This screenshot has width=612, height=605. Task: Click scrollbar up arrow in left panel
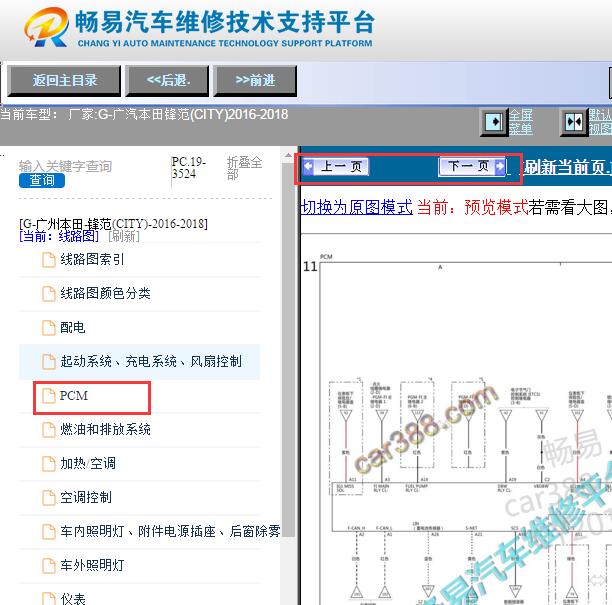[288, 155]
